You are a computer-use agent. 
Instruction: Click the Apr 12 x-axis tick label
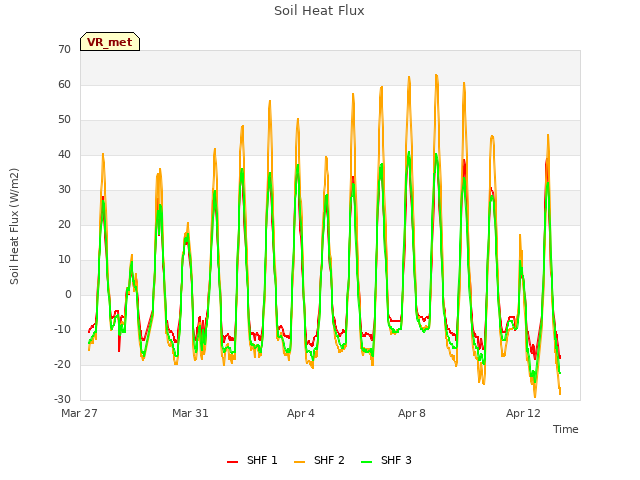coord(523,413)
